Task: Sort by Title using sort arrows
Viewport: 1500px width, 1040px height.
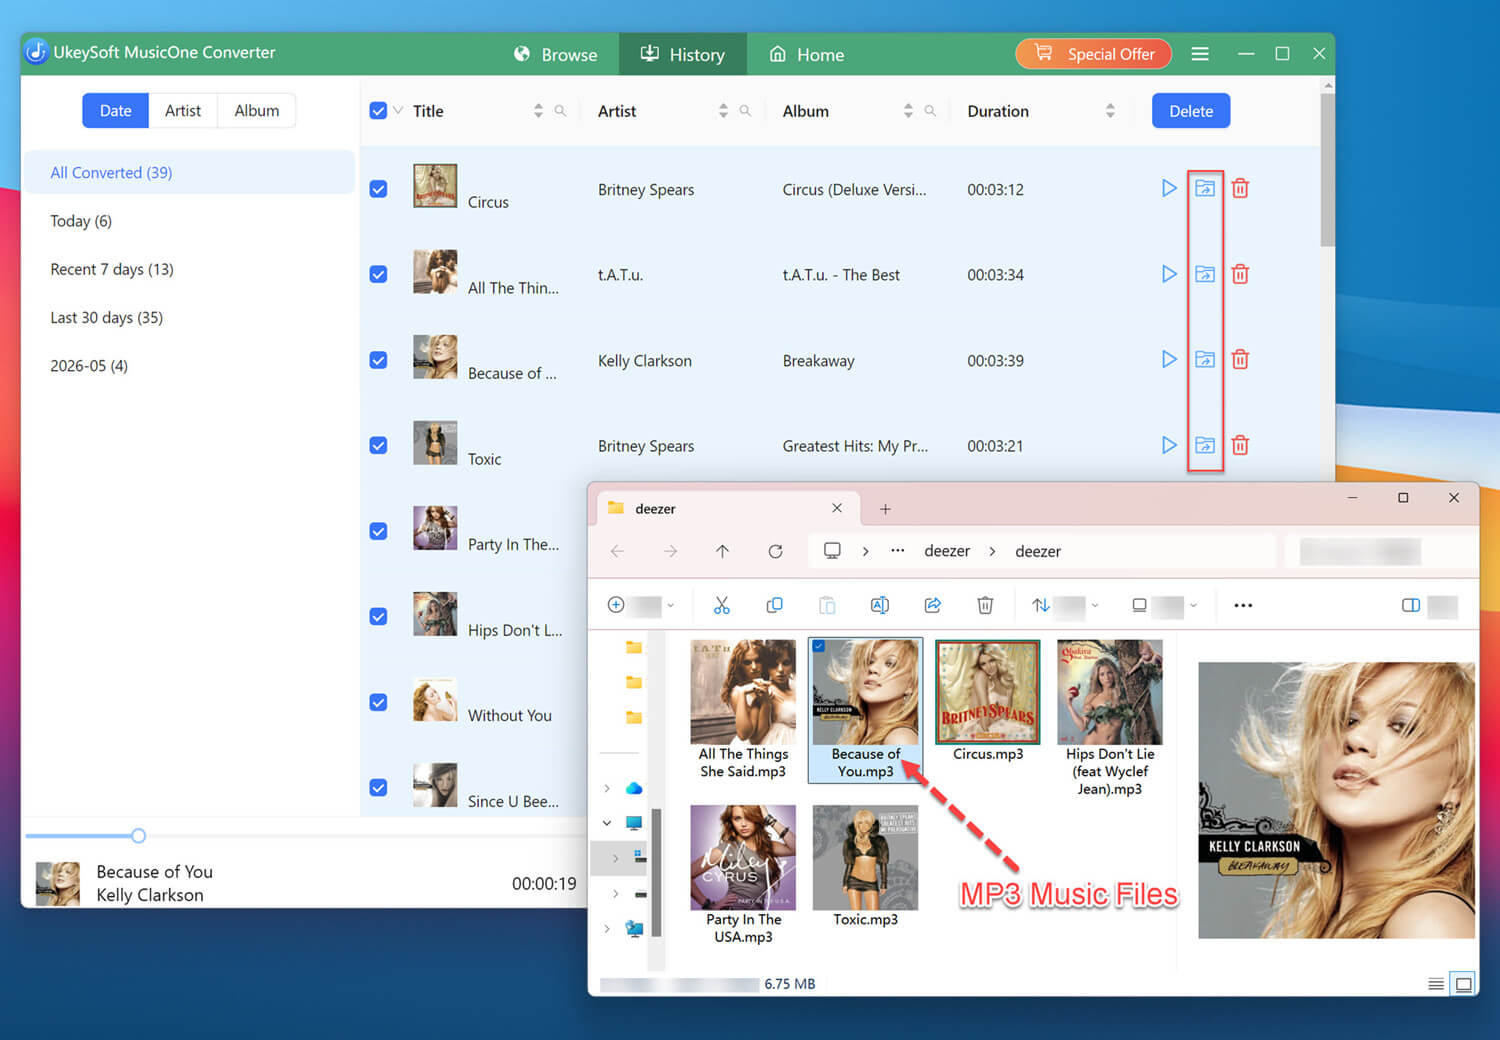Action: [538, 111]
